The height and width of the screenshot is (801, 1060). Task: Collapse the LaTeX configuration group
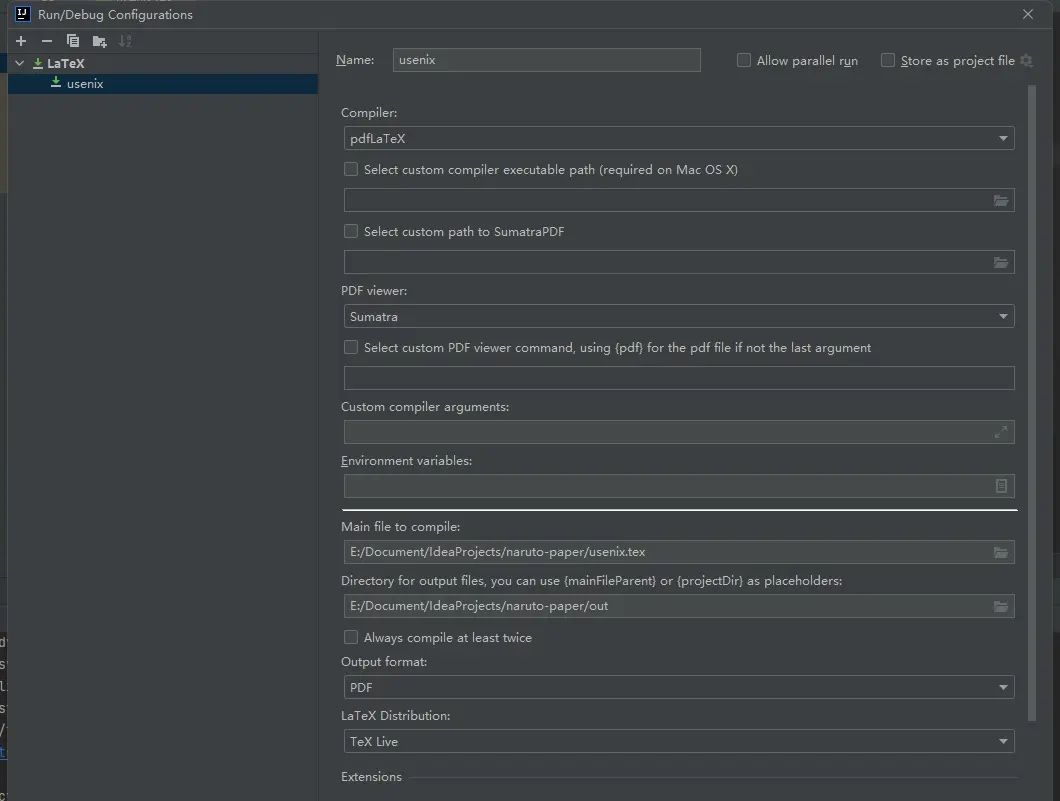click(18, 63)
